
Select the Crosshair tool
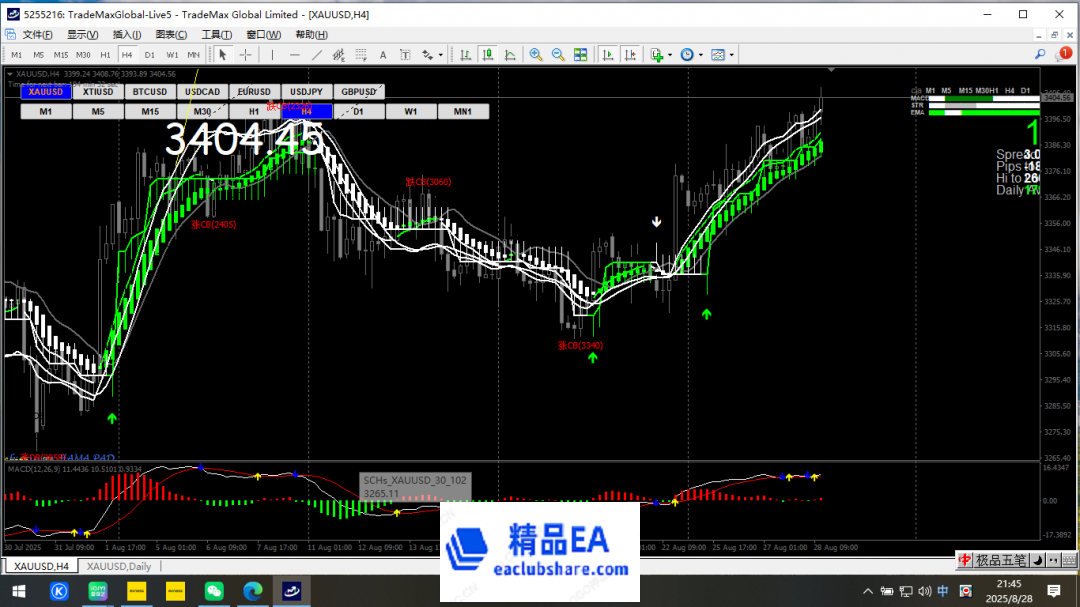245,54
